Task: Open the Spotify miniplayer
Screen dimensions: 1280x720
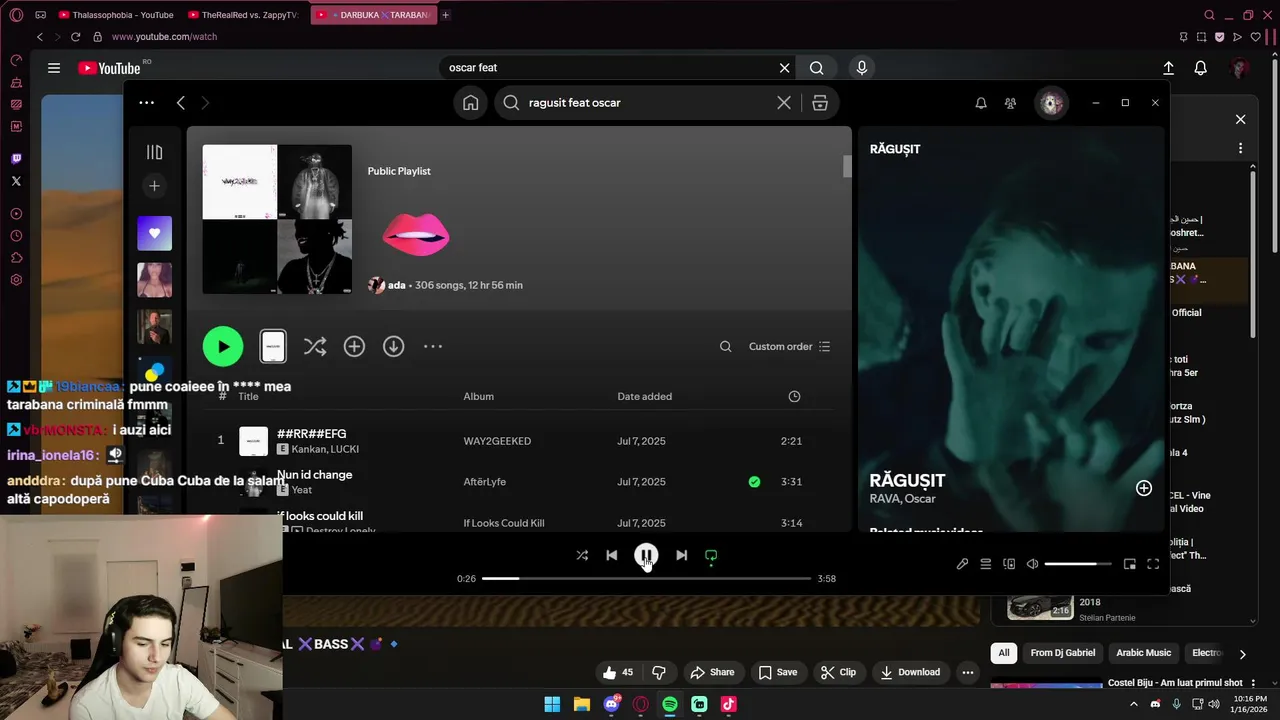Action: tap(1129, 564)
